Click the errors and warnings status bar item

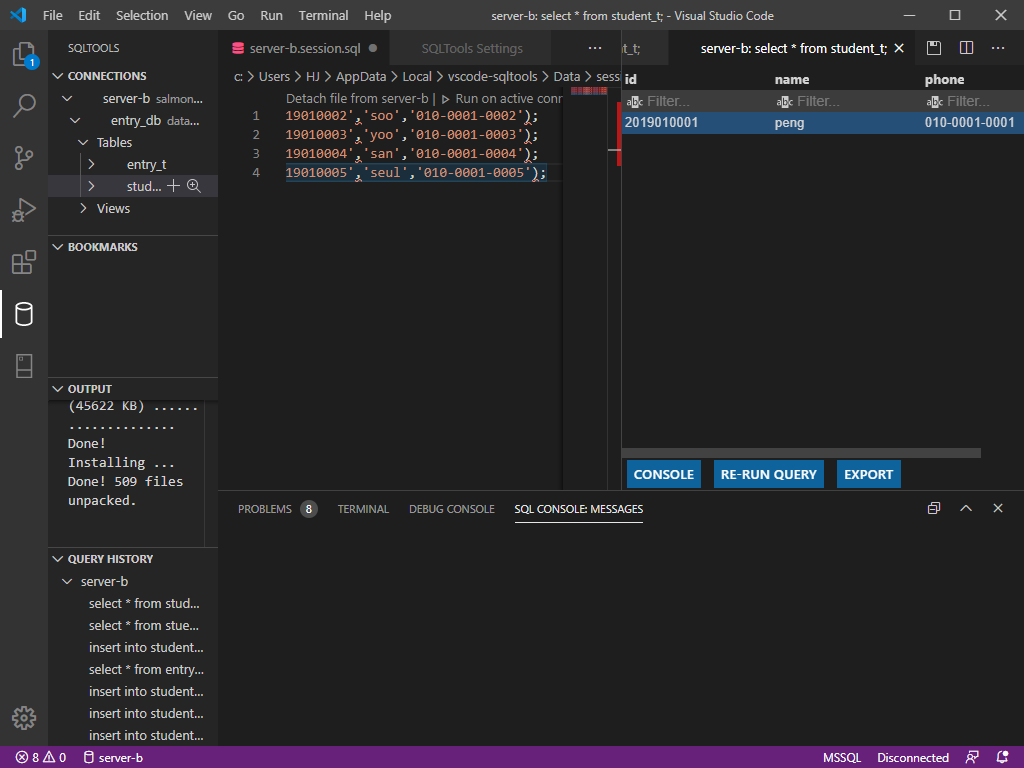41,758
